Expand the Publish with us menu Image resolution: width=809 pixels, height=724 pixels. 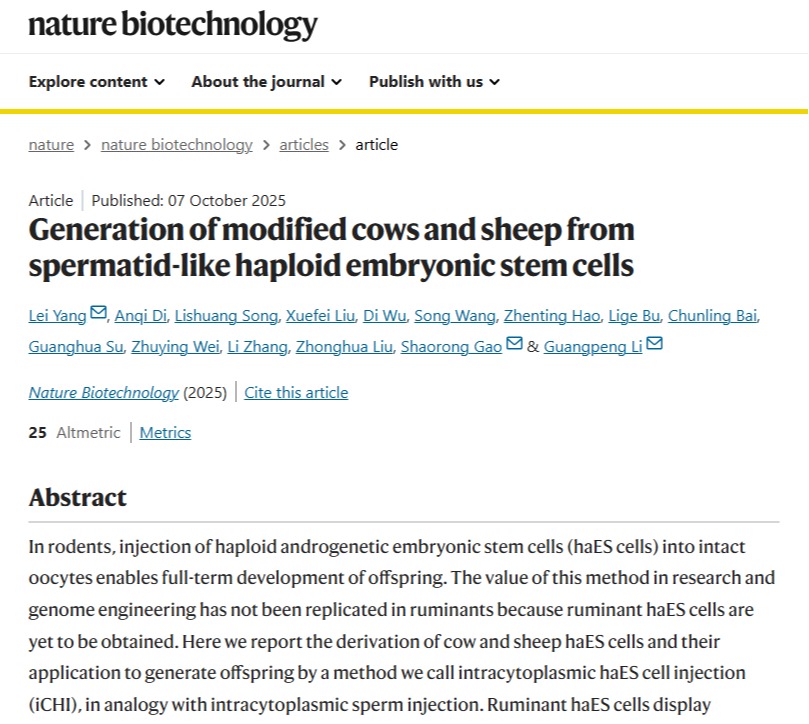pyautogui.click(x=434, y=82)
